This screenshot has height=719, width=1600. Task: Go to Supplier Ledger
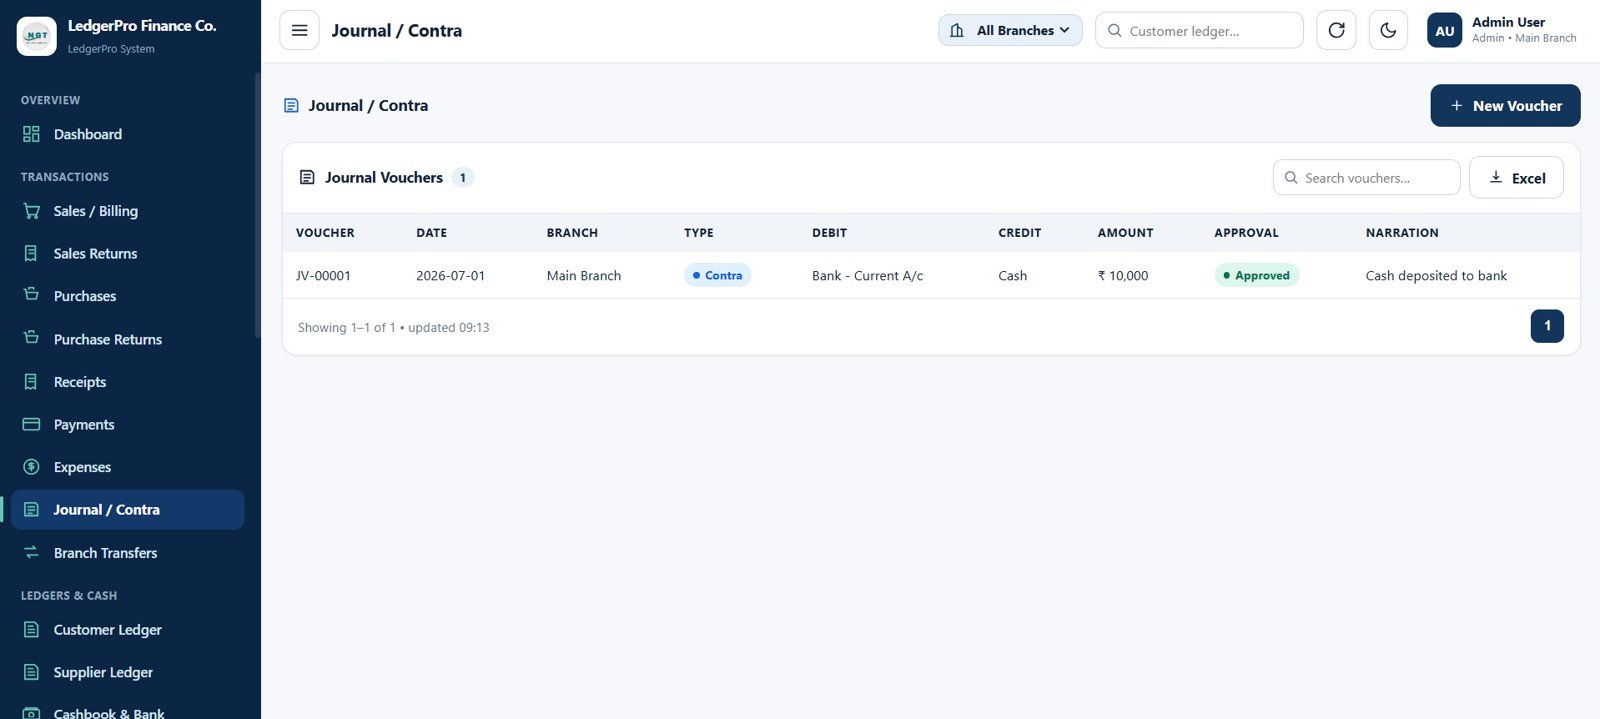pos(127,672)
